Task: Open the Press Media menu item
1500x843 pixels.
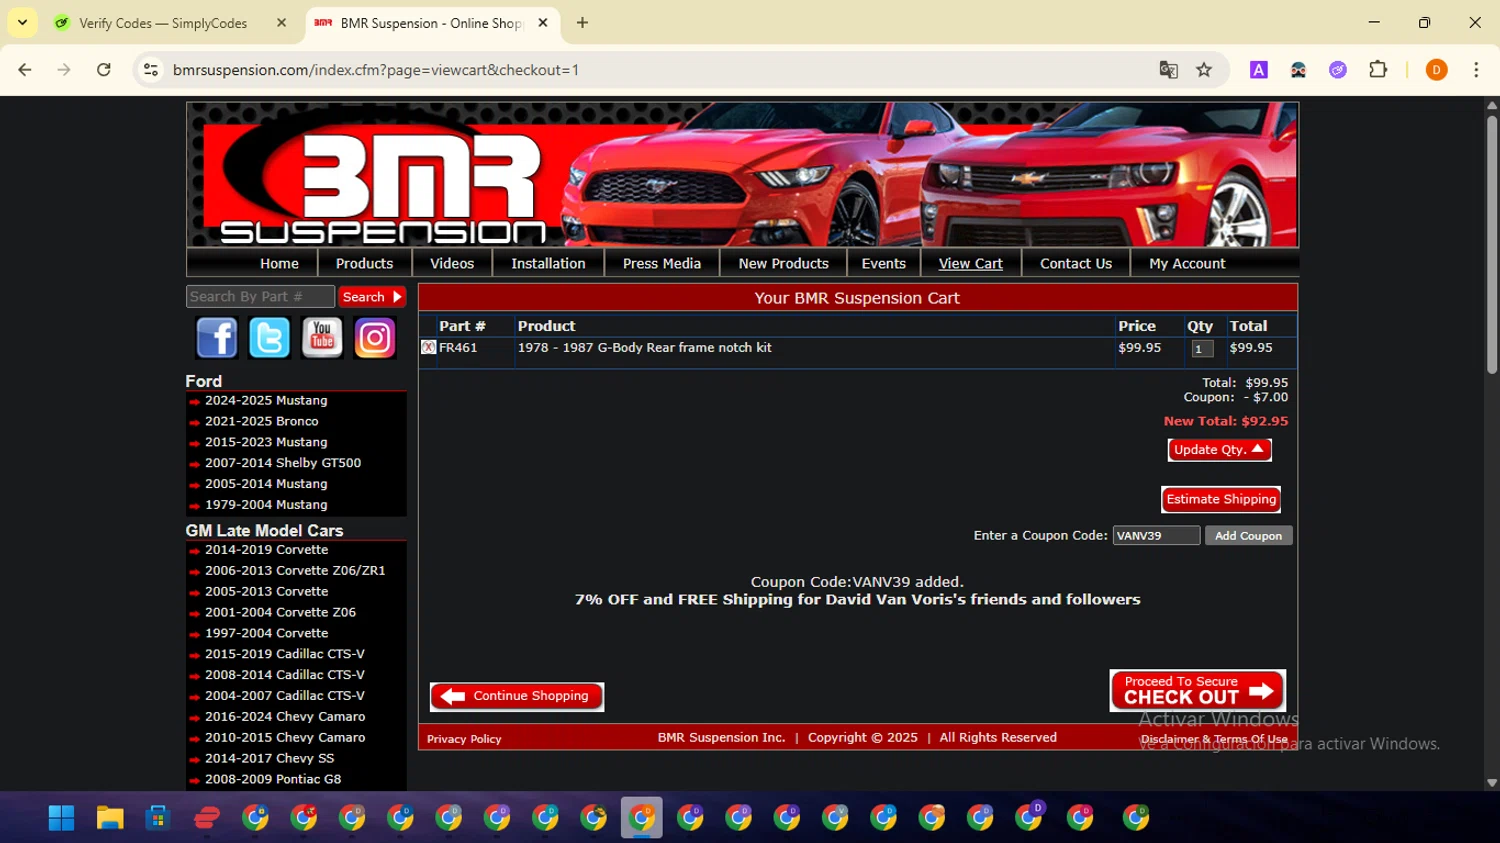Action: point(661,264)
